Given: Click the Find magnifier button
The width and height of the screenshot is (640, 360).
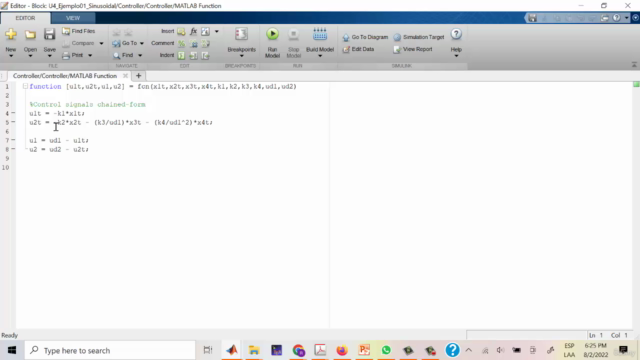Looking at the screenshot, I should click(123, 55).
